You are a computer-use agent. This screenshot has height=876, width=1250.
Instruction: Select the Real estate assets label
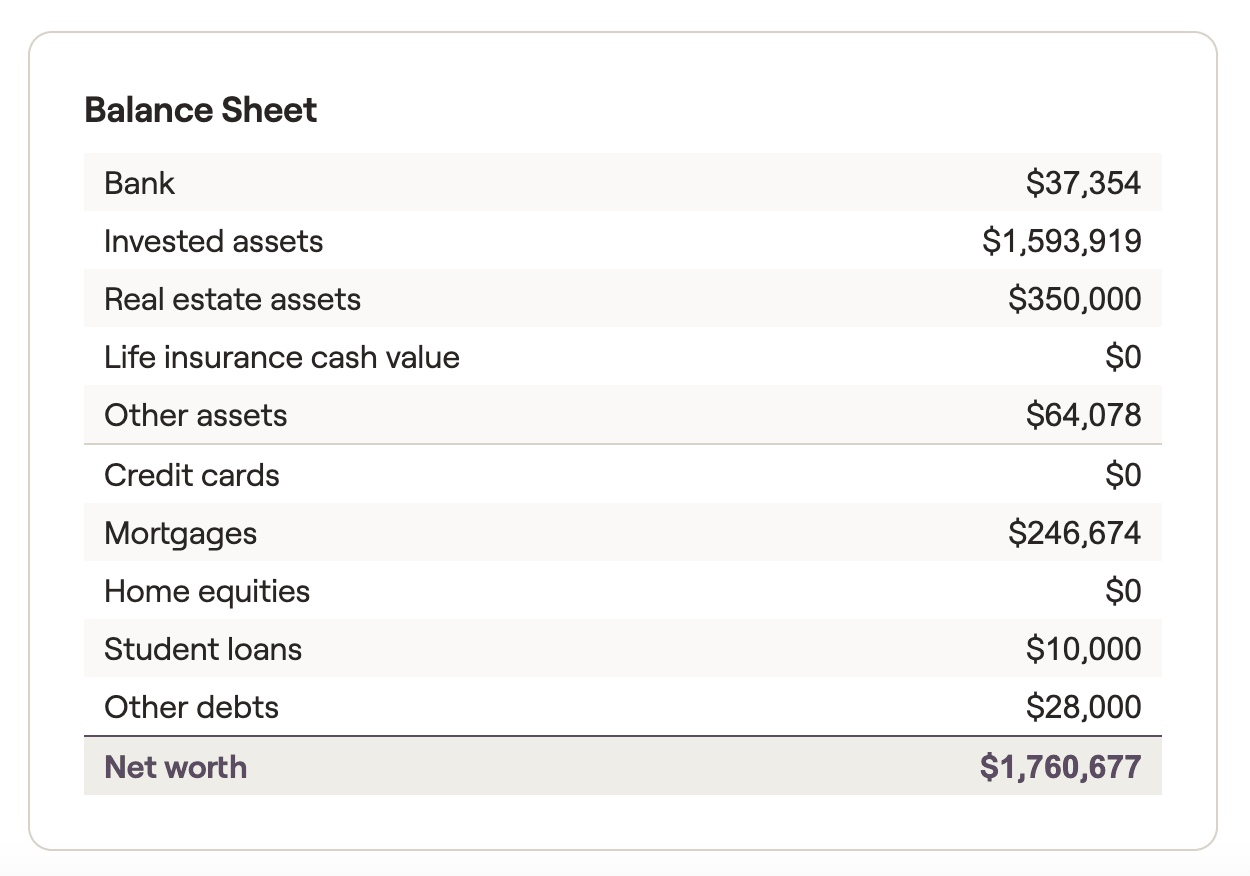tap(232, 299)
